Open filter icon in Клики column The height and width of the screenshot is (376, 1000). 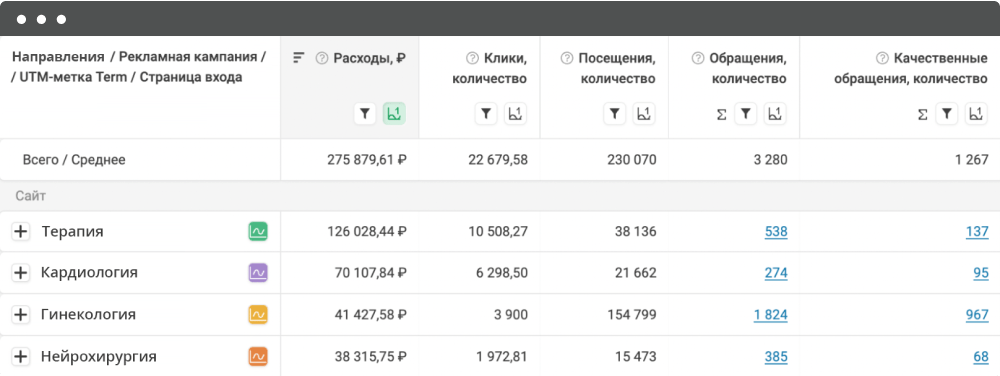coord(486,114)
